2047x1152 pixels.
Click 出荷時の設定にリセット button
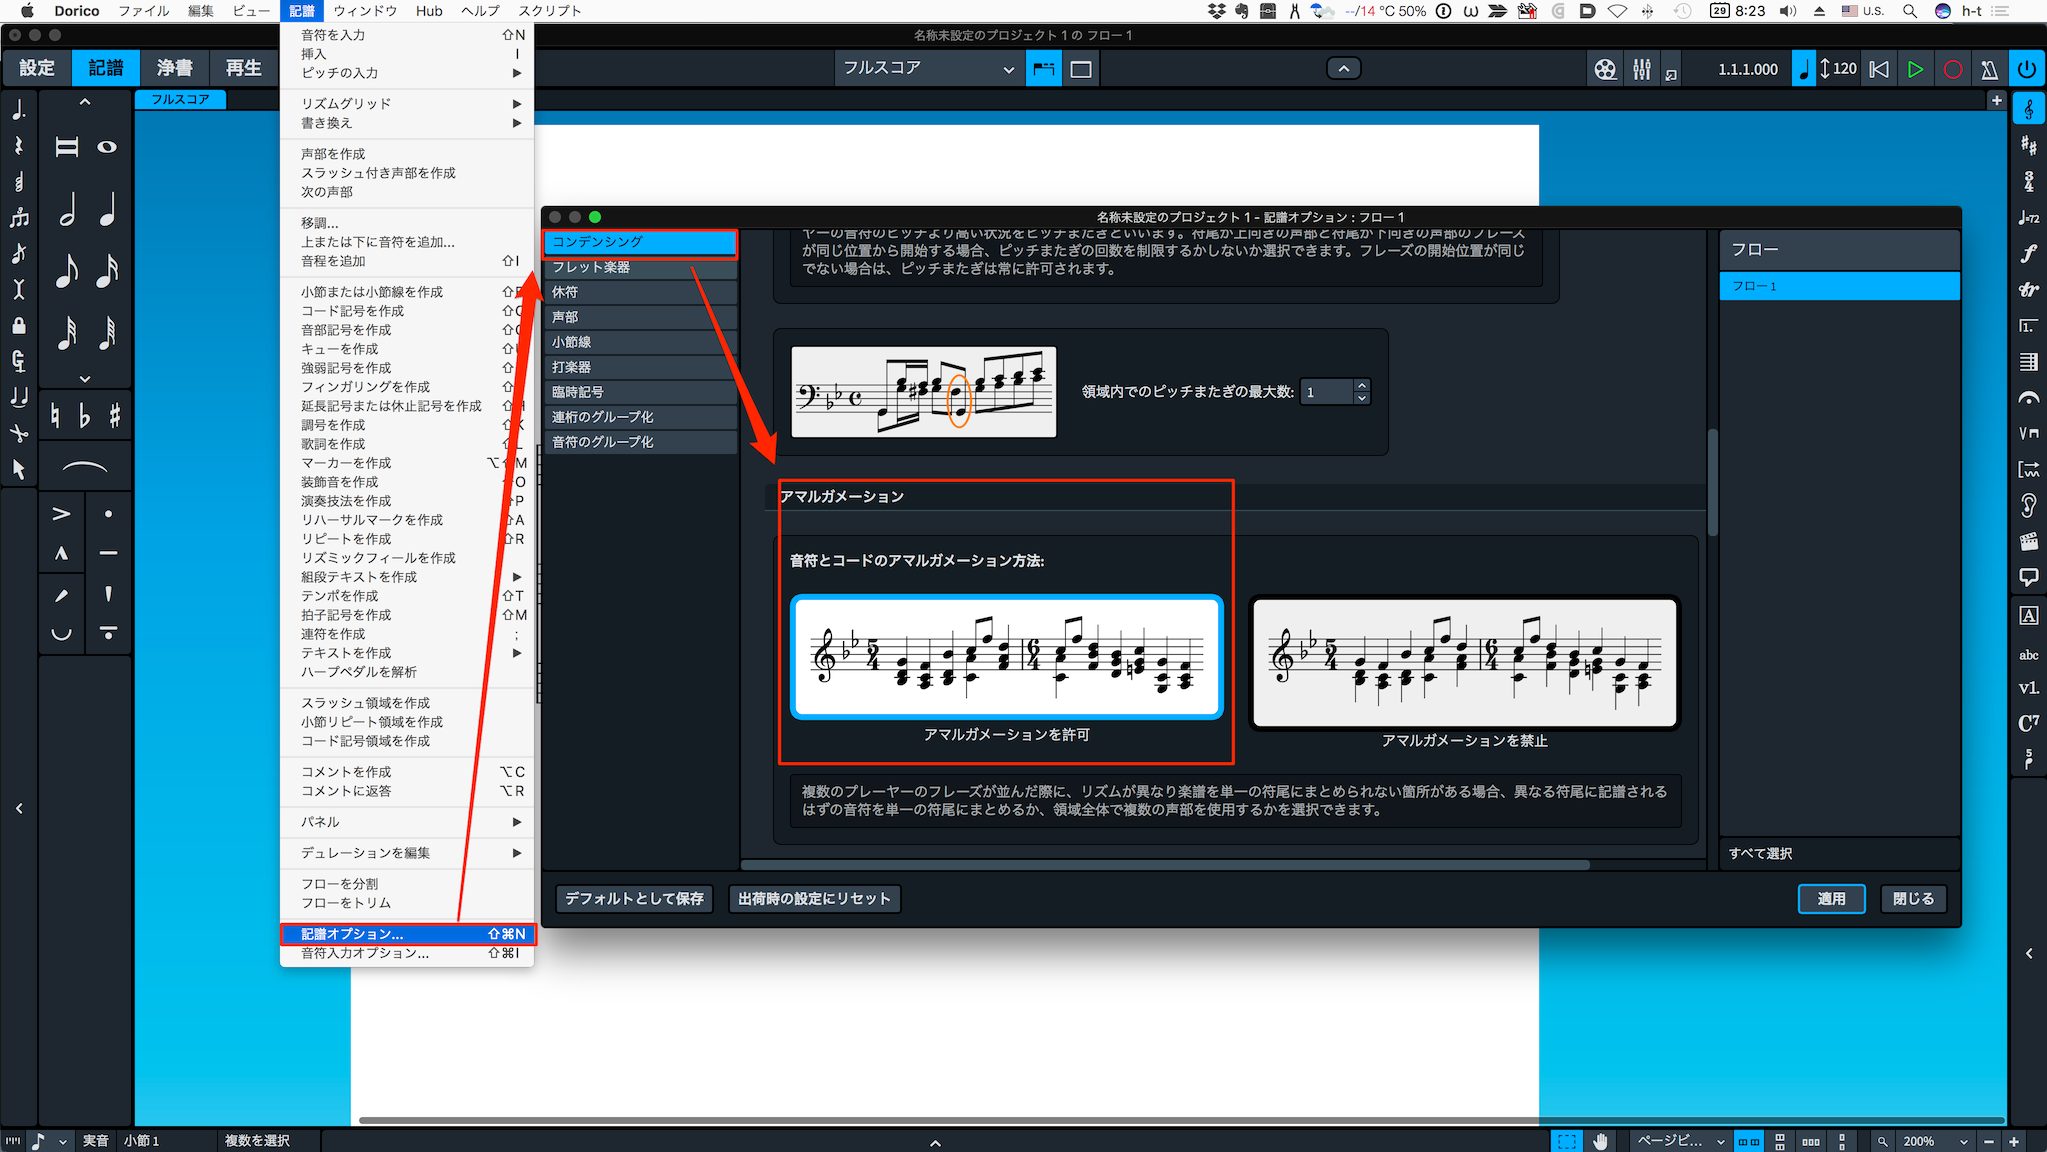(814, 899)
